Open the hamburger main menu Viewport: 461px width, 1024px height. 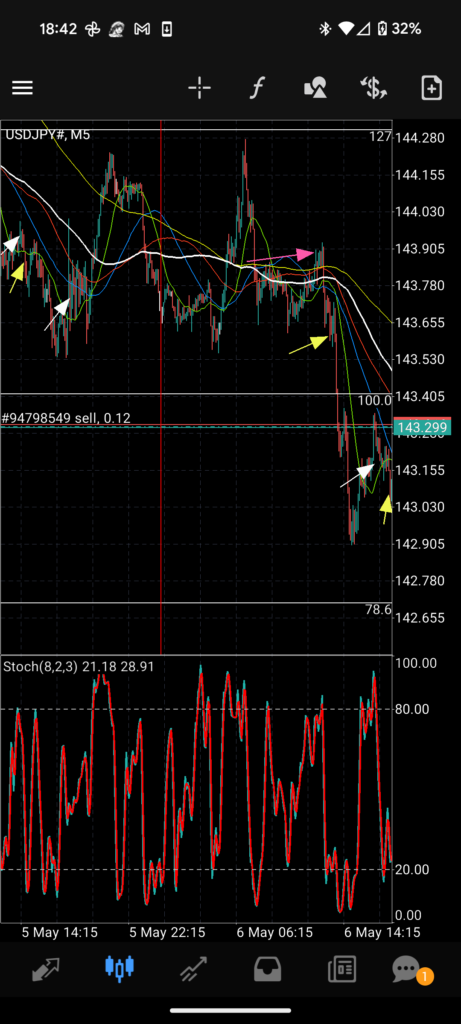[x=22, y=88]
